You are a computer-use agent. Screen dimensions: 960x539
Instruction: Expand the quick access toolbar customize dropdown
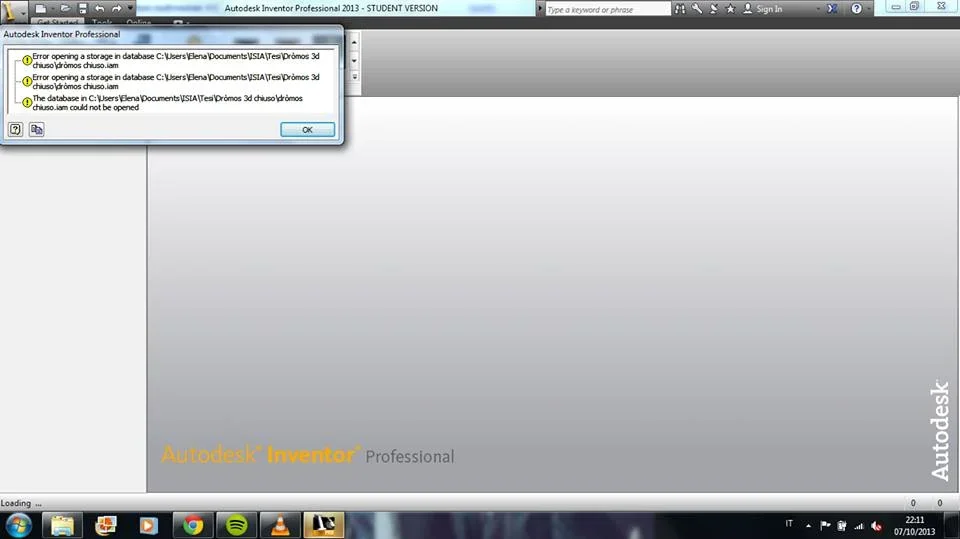coord(130,9)
